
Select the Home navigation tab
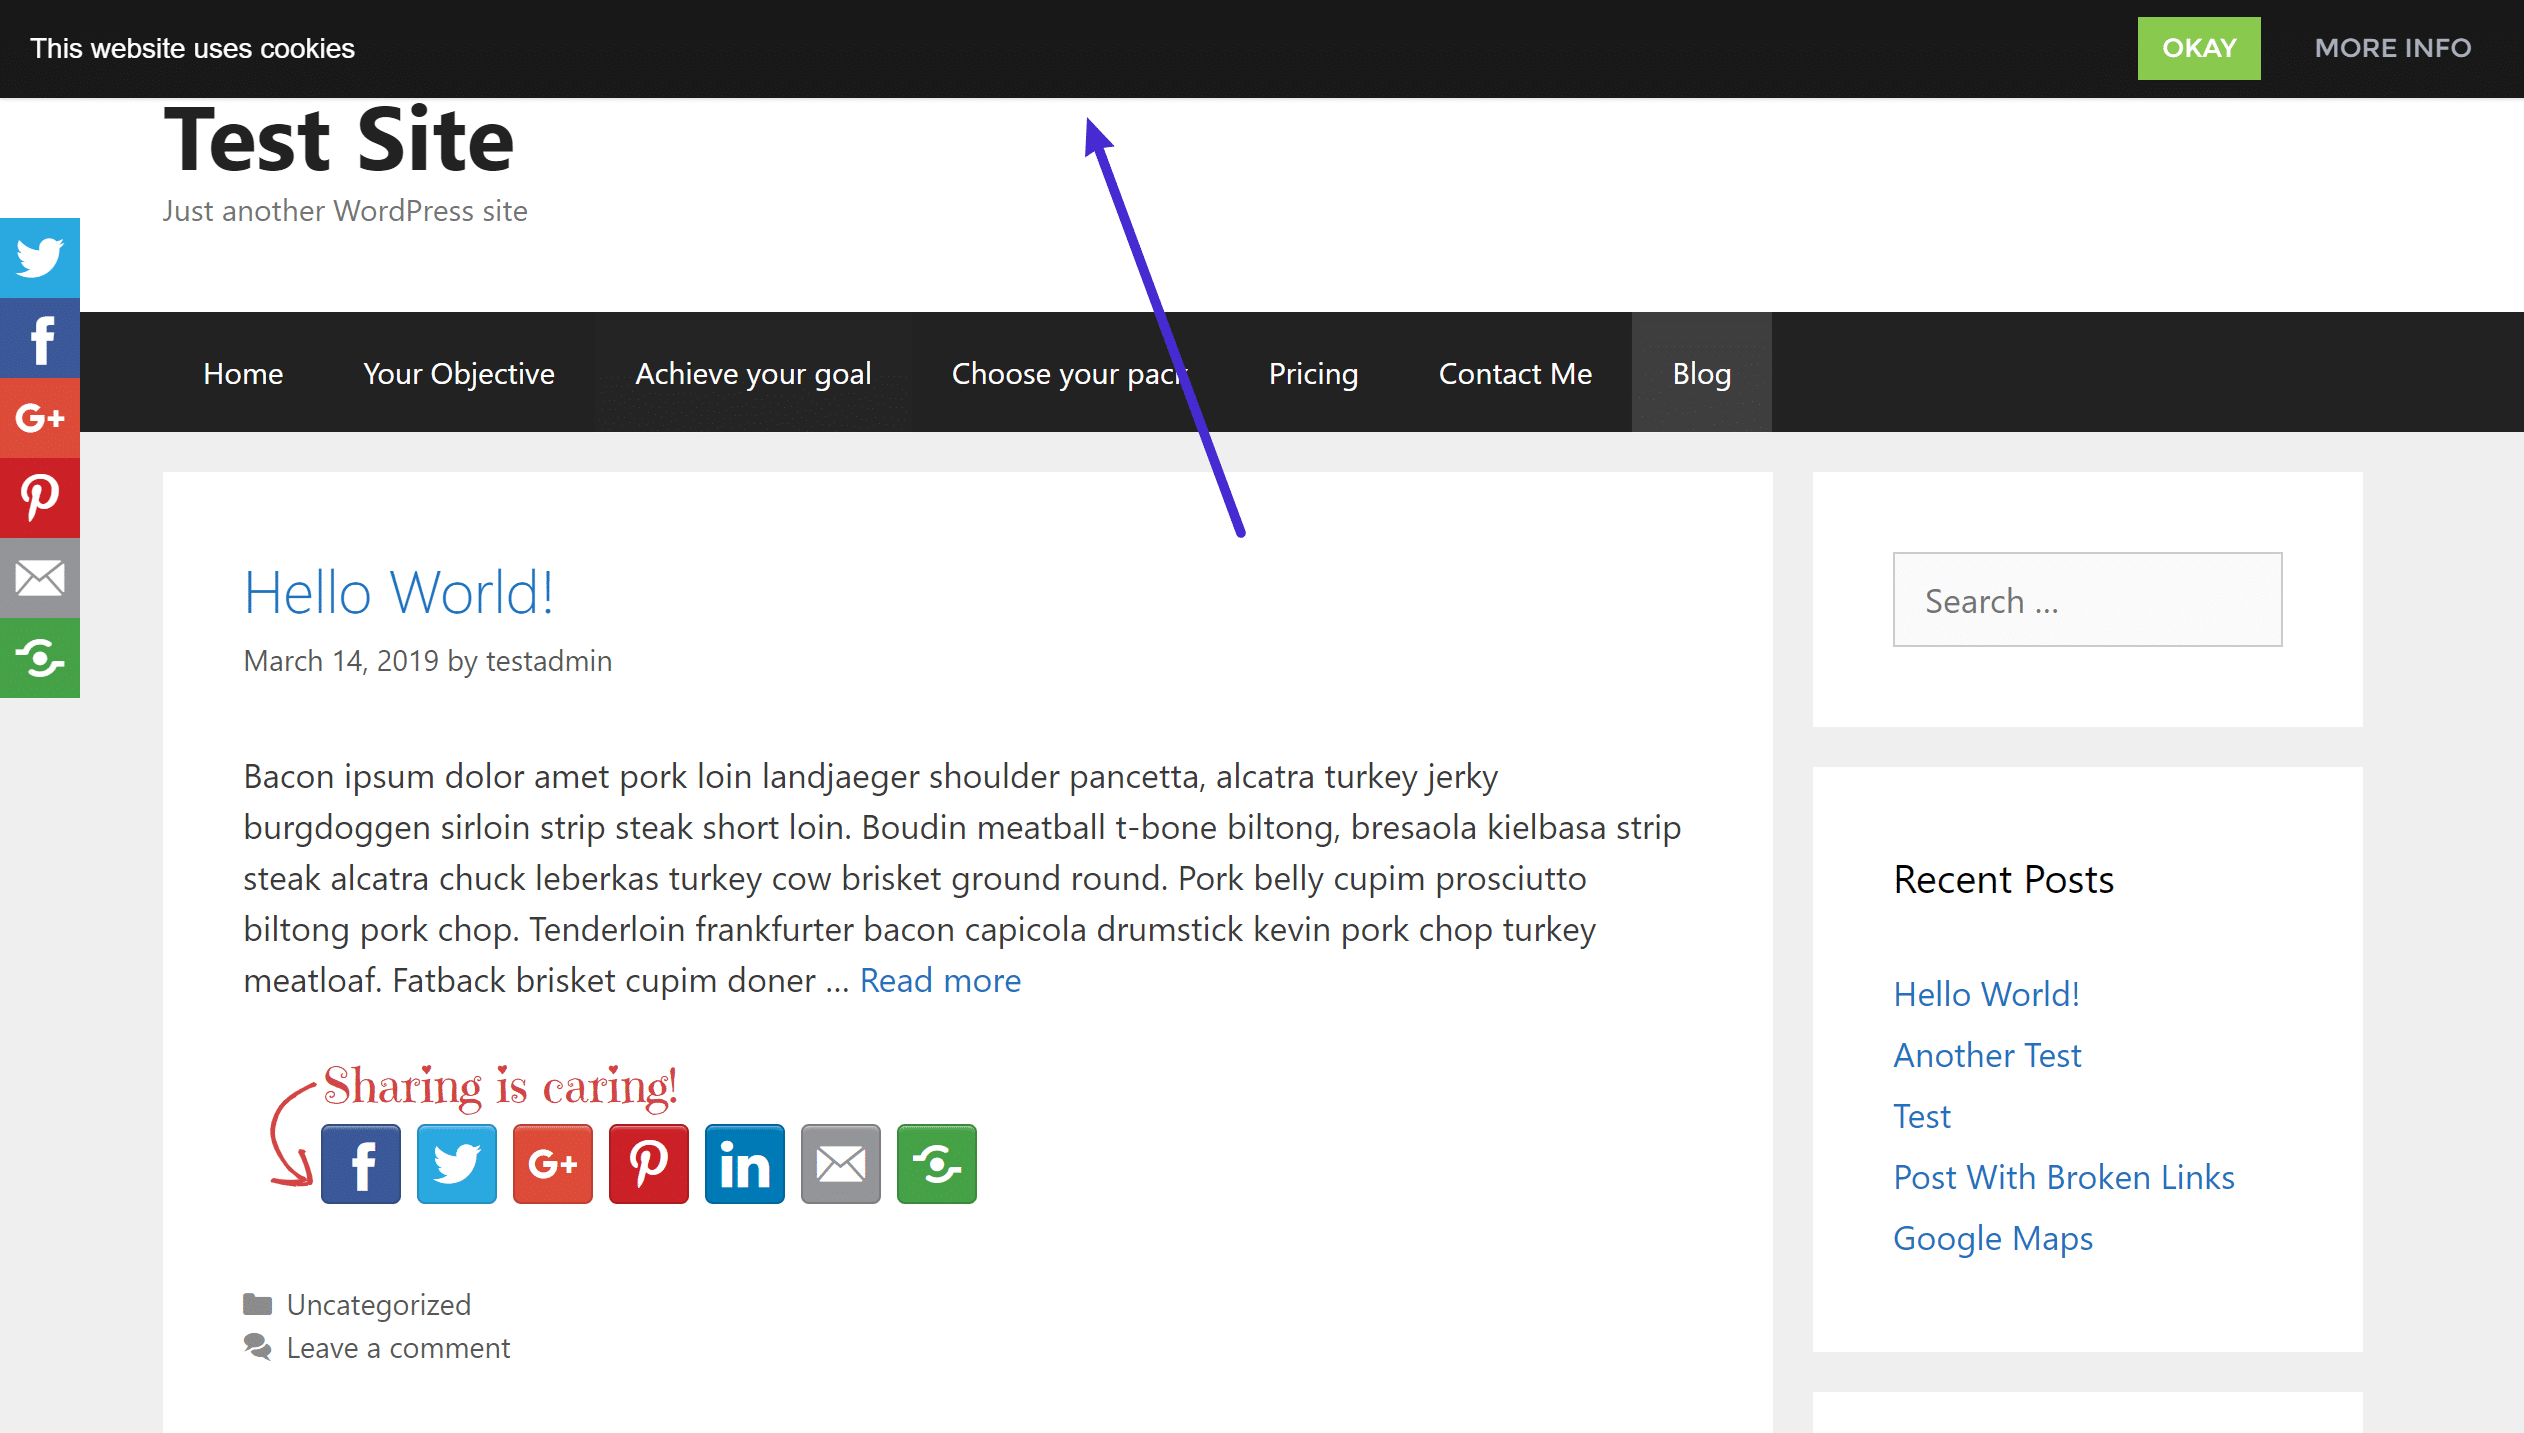pos(243,373)
